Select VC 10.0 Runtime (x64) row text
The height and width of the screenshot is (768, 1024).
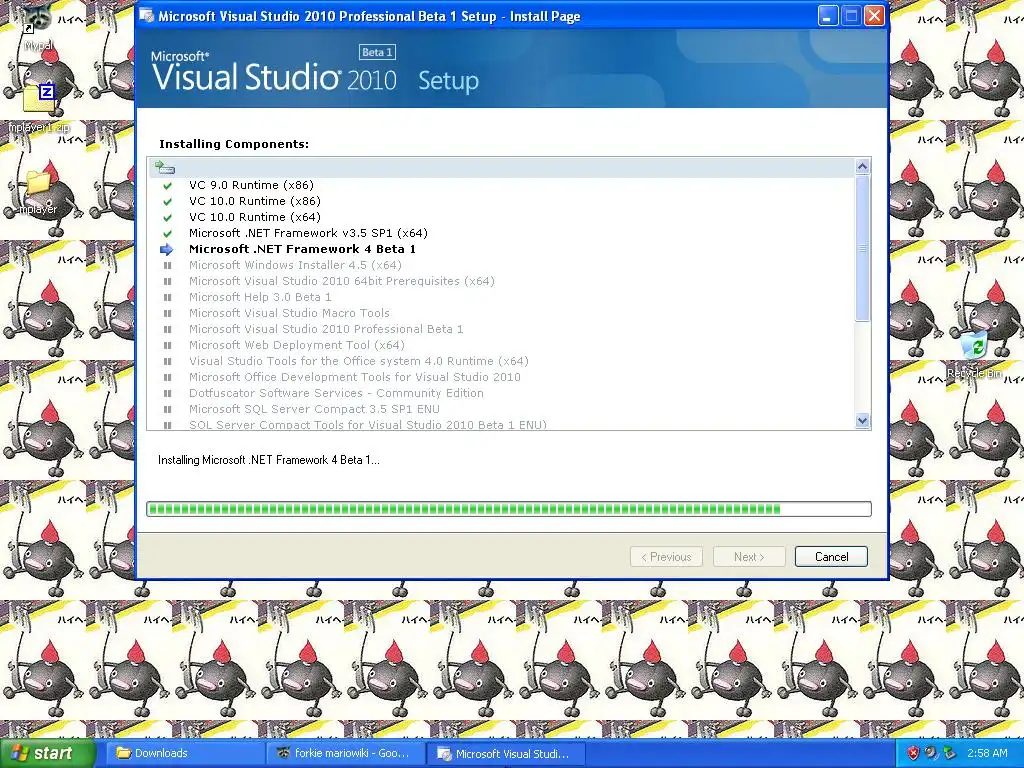[x=255, y=217]
